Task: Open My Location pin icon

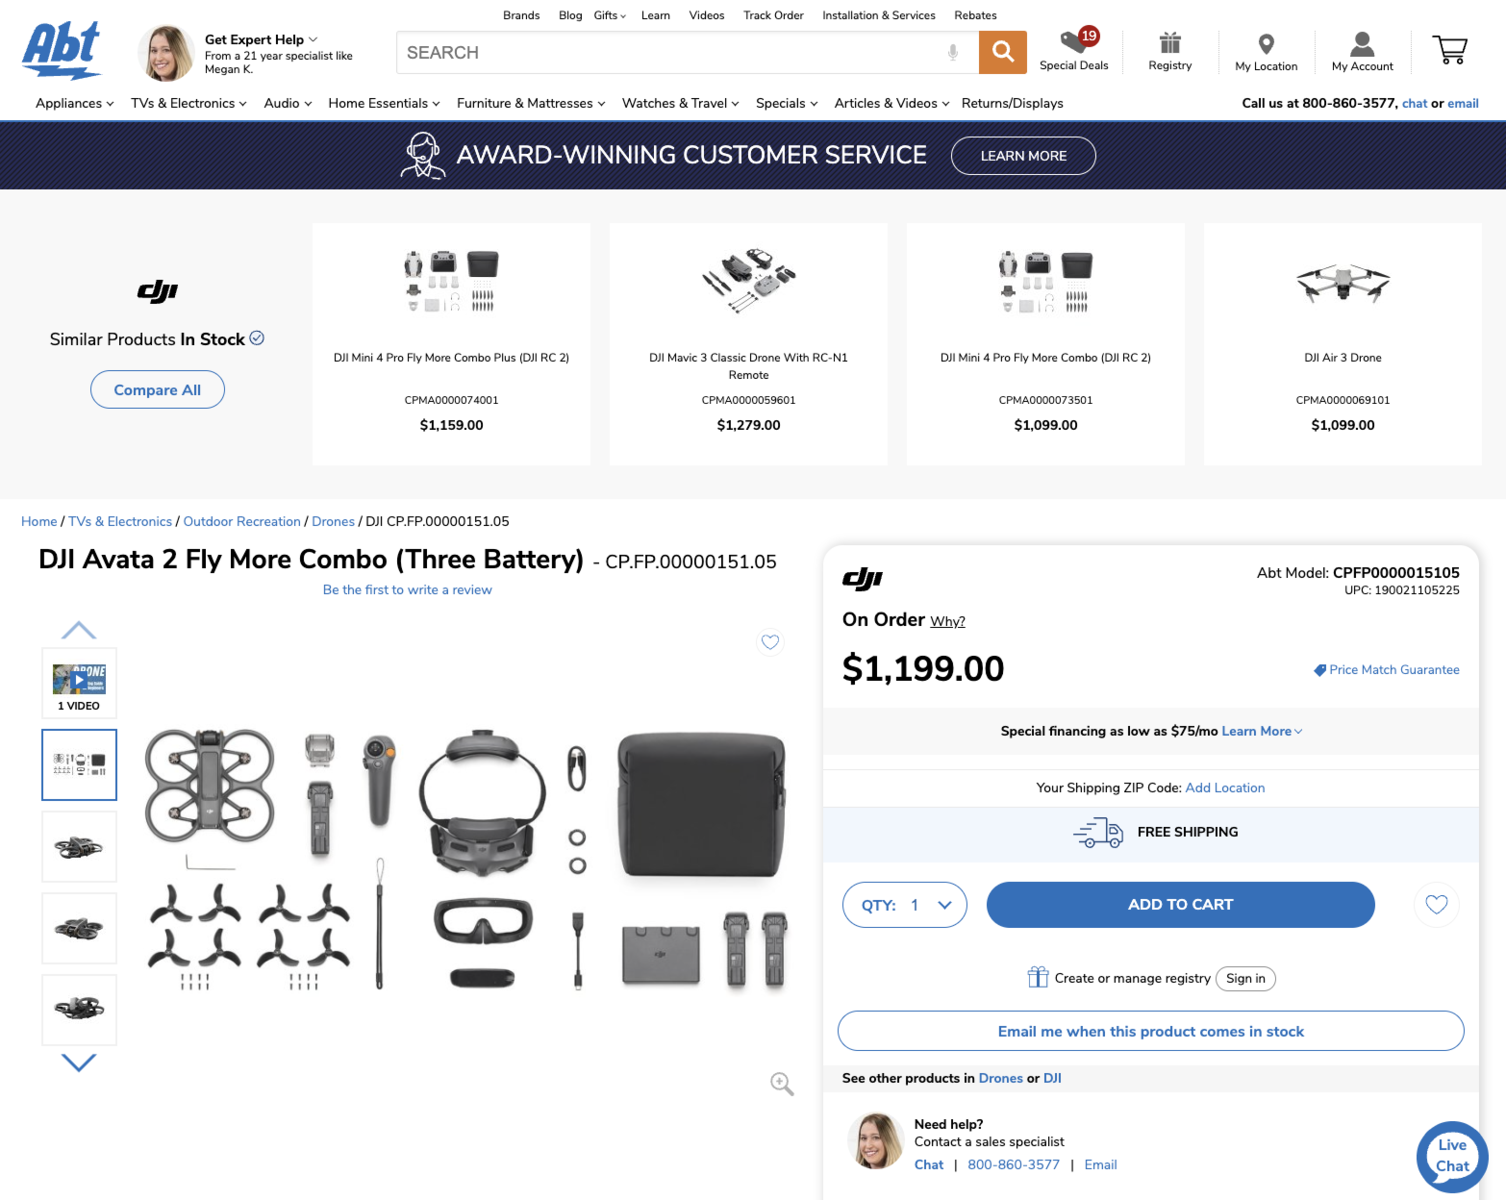Action: click(1266, 44)
